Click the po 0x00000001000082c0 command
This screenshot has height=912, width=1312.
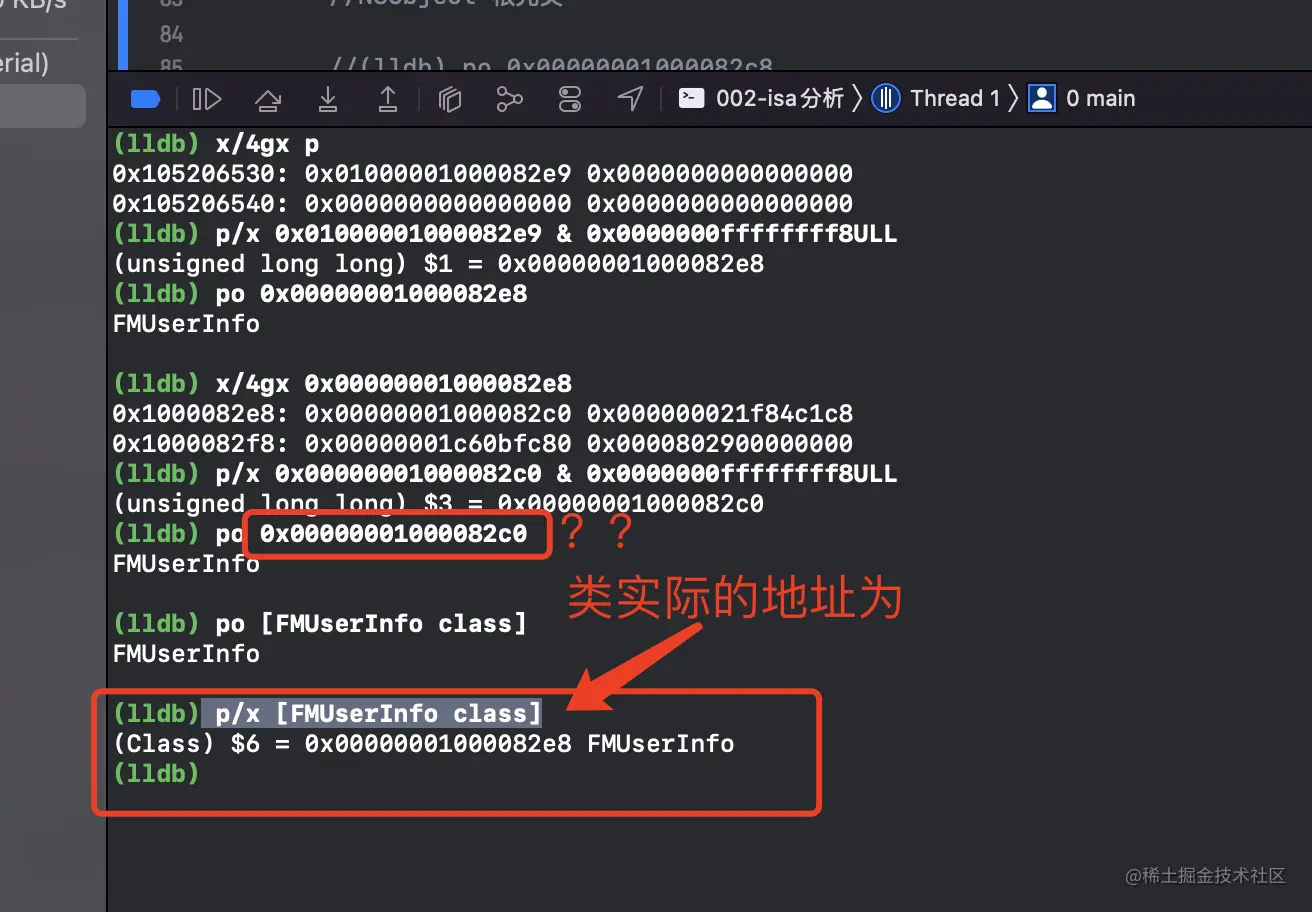point(320,534)
